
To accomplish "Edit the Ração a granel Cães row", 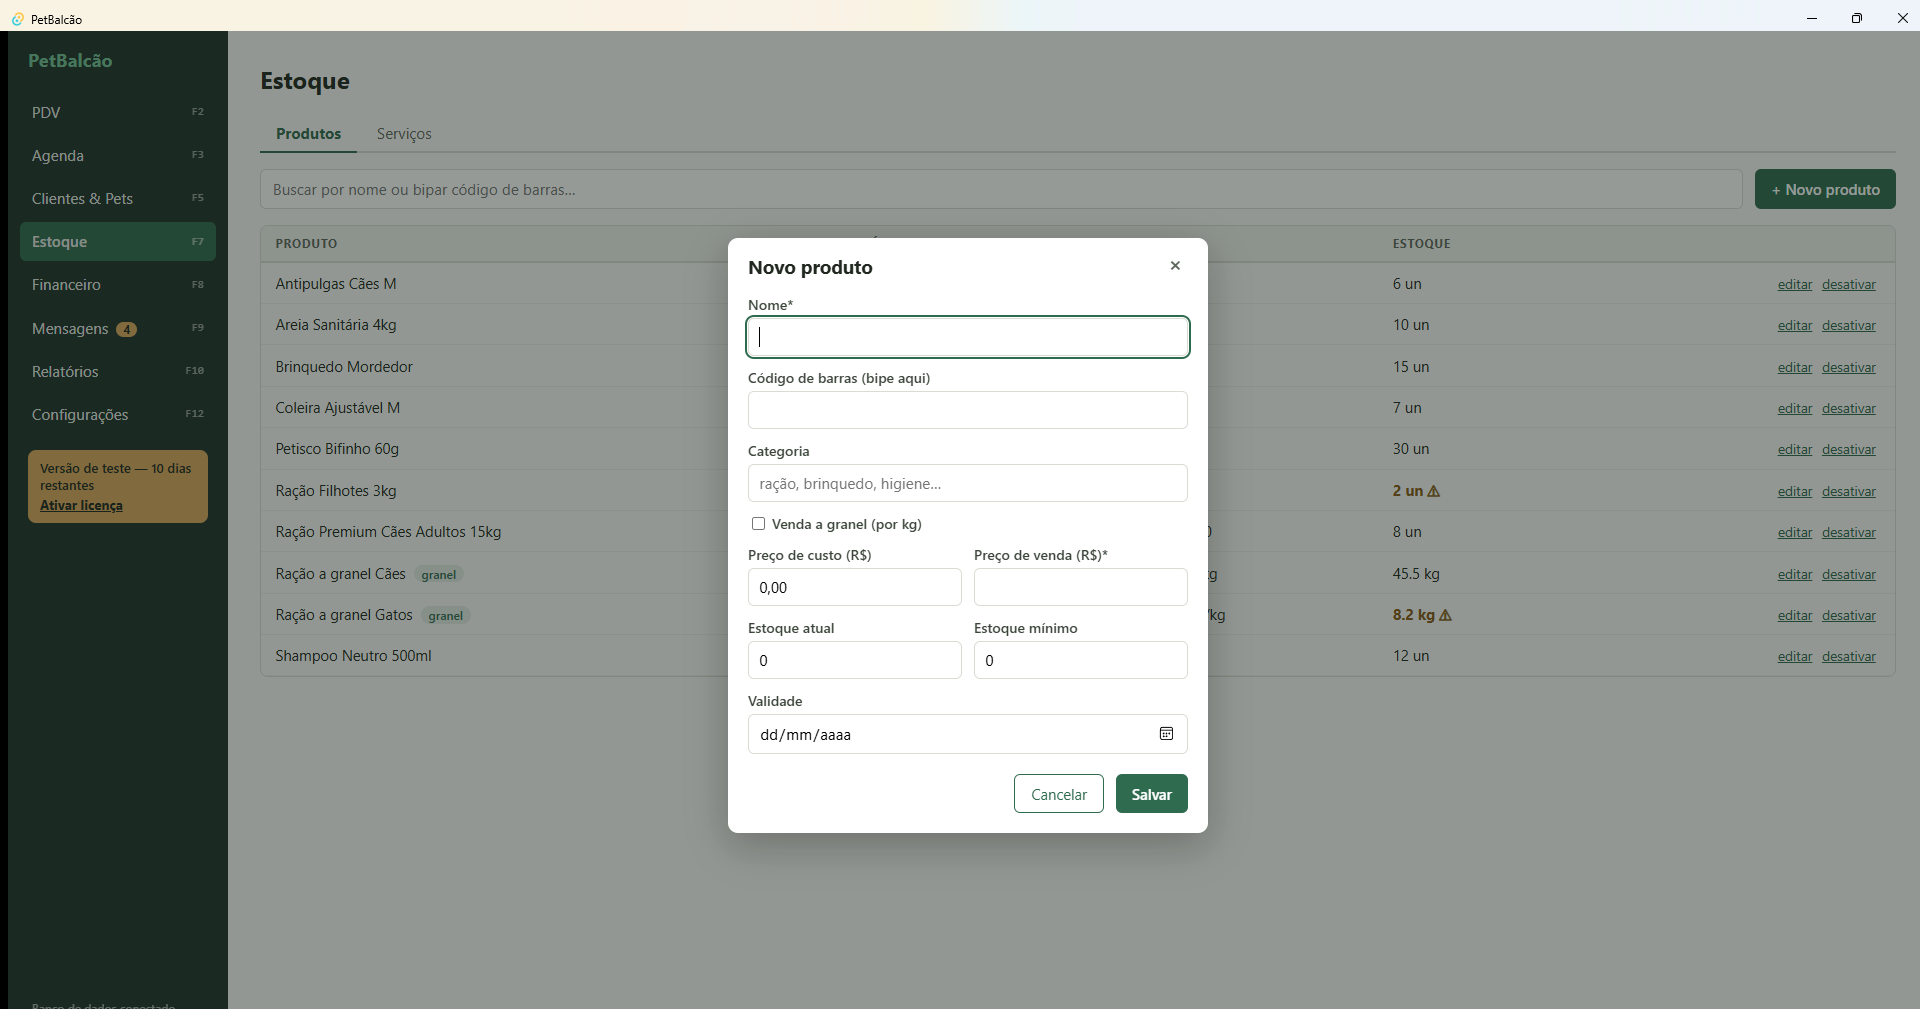I will 1795,574.
